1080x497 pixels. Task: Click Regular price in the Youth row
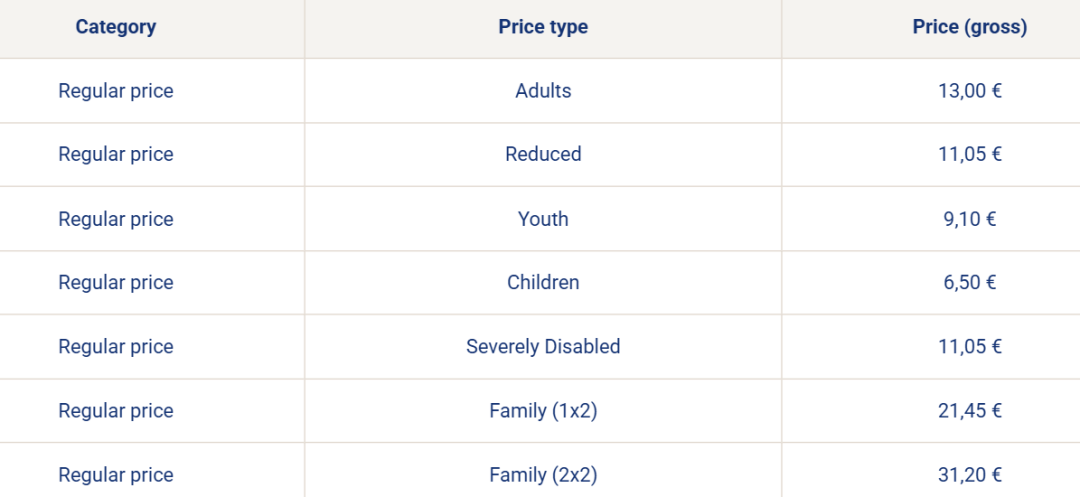116,219
